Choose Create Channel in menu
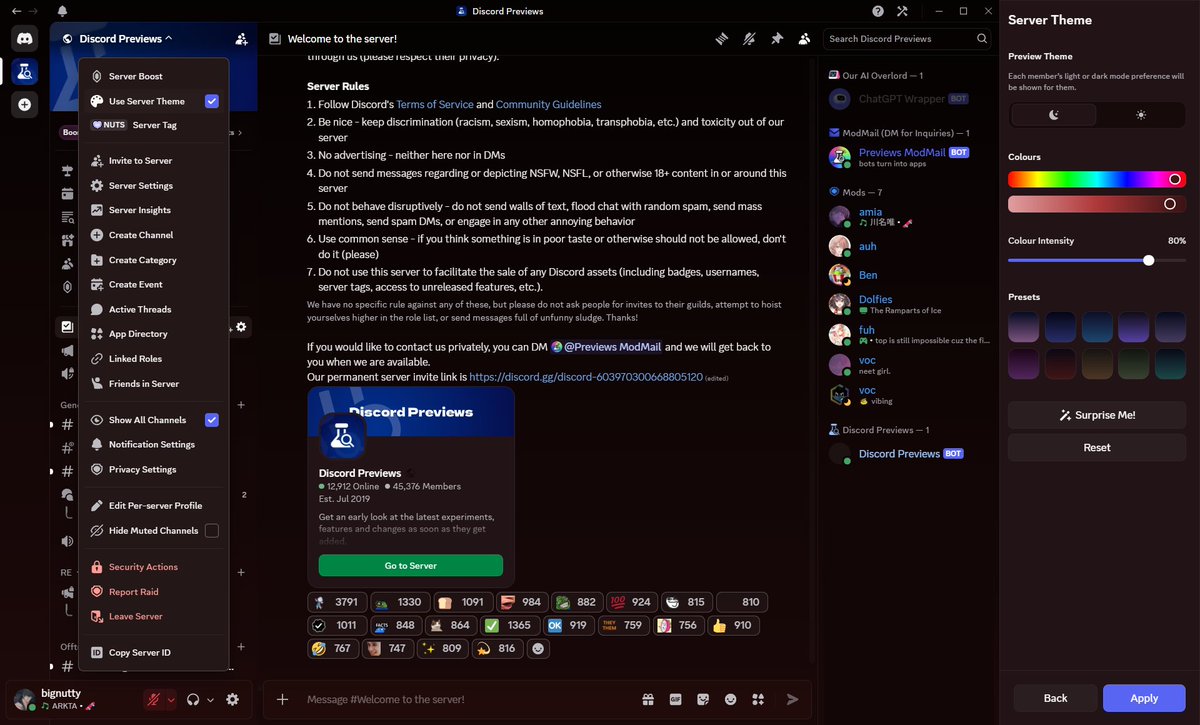The width and height of the screenshot is (1200, 725). click(x=154, y=235)
